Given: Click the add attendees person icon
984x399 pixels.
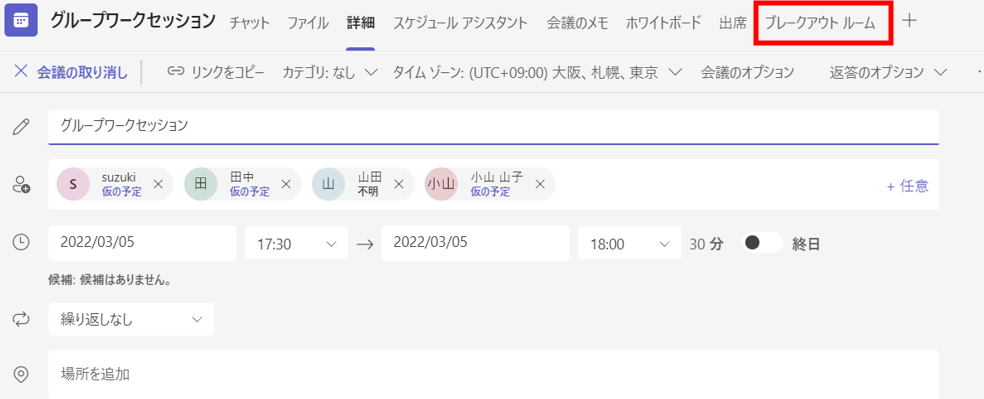Looking at the screenshot, I should pyautogui.click(x=21, y=185).
